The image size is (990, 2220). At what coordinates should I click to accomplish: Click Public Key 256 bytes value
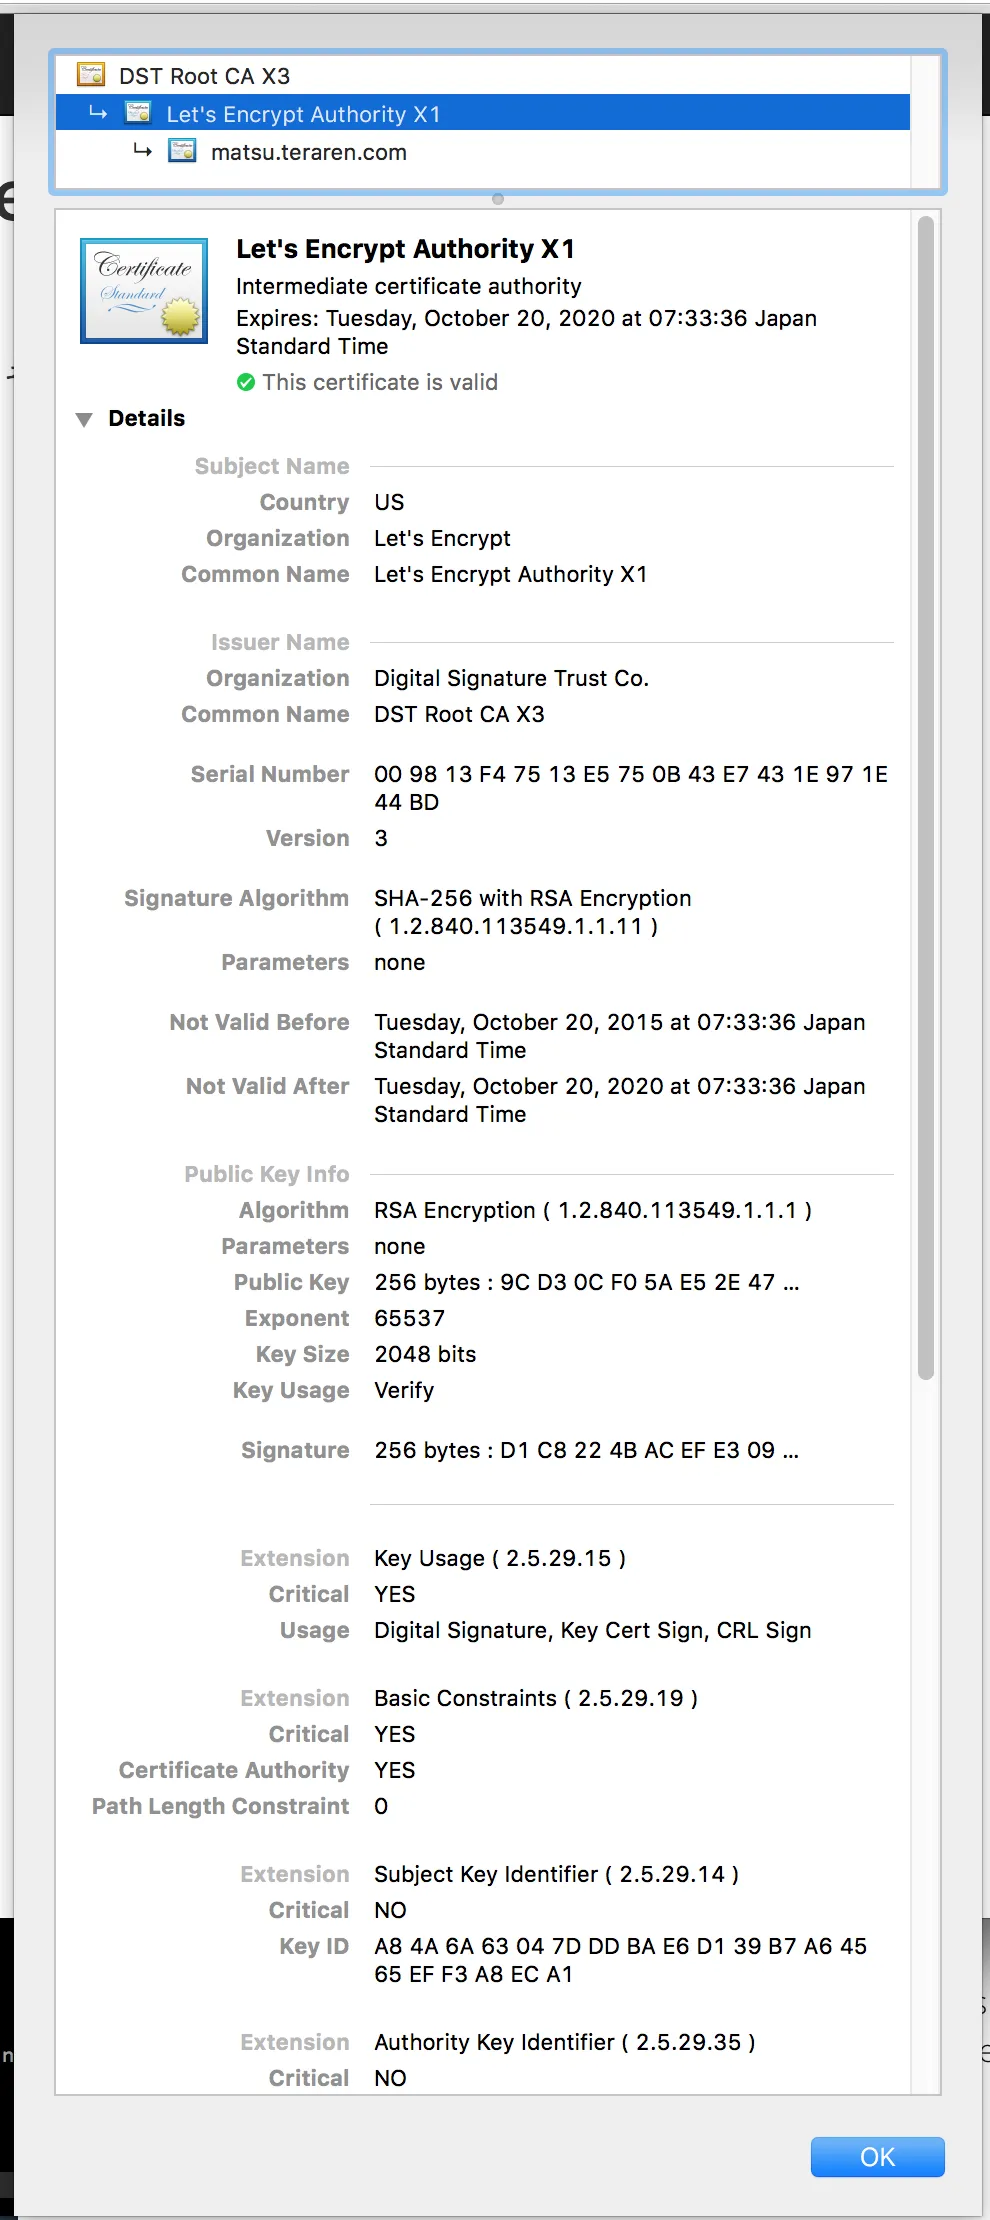click(x=587, y=1282)
